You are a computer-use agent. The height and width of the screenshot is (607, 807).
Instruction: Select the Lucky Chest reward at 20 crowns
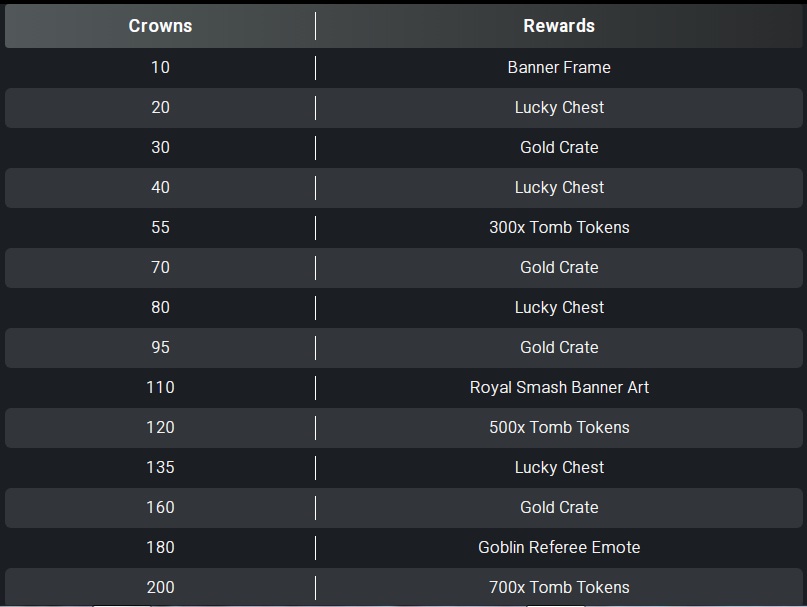tap(559, 108)
